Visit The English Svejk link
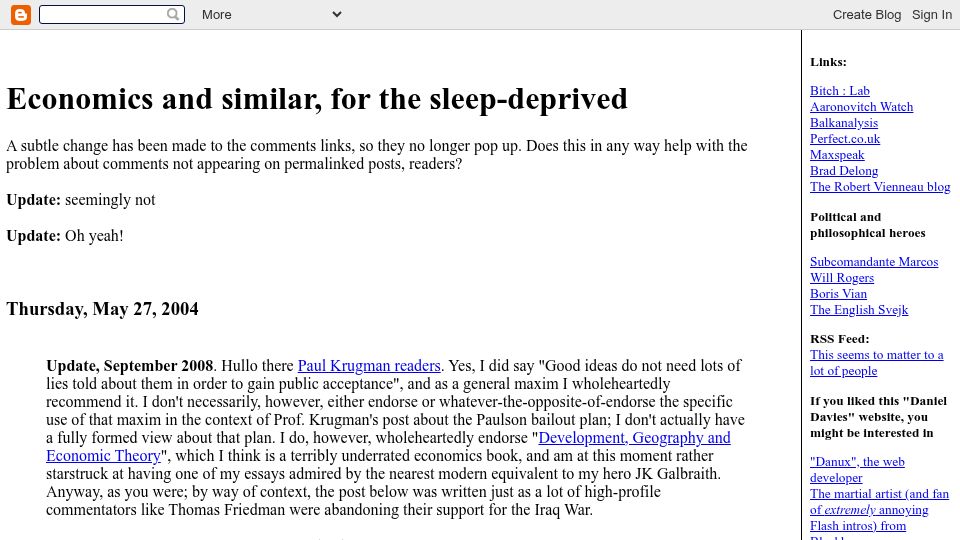The height and width of the screenshot is (540, 960). (x=859, y=310)
